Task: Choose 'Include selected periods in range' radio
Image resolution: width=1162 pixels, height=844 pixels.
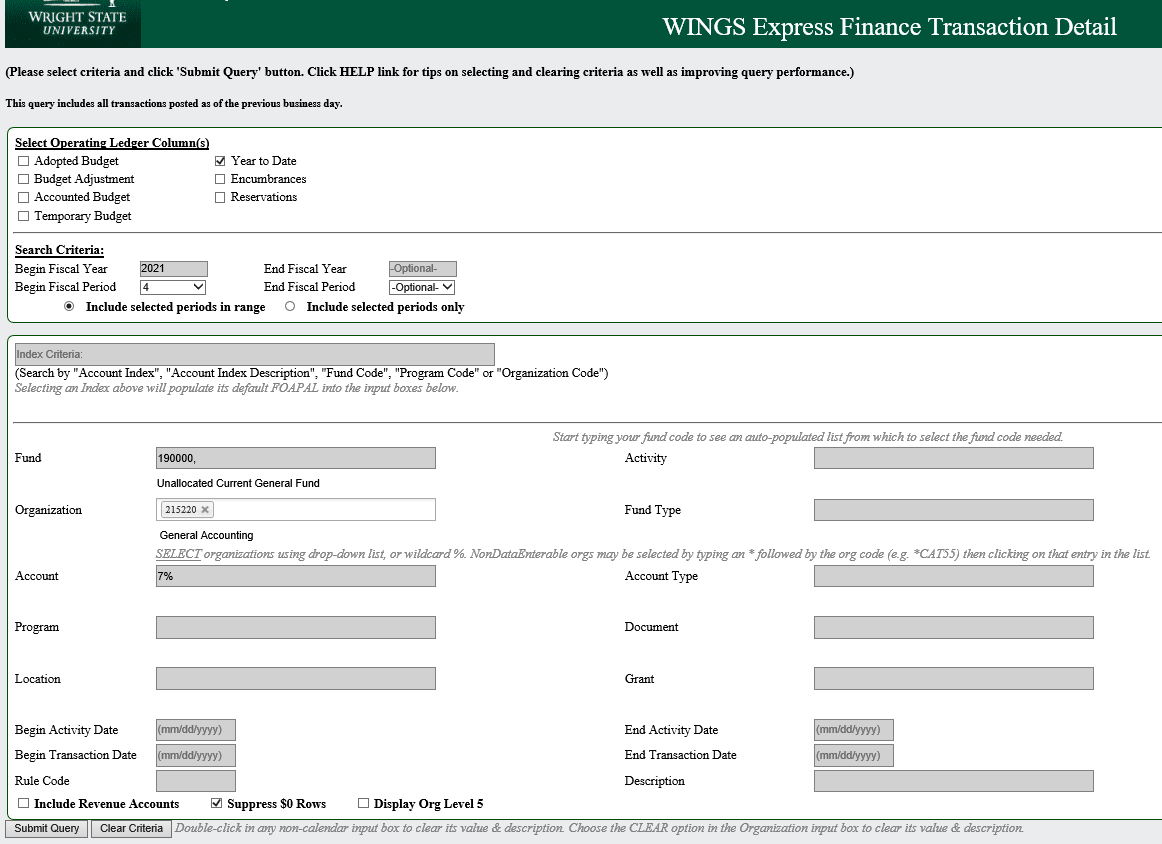Action: (69, 307)
